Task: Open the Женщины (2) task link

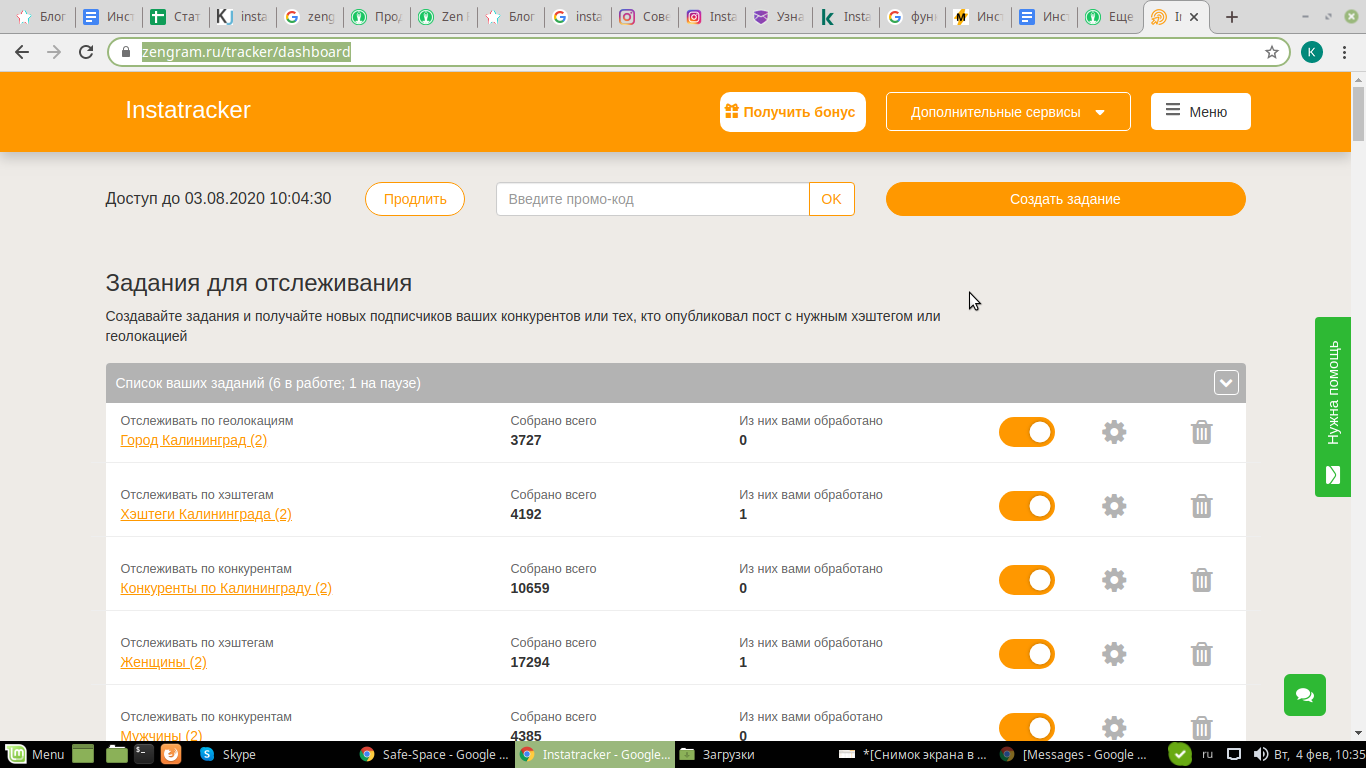Action: click(x=164, y=662)
